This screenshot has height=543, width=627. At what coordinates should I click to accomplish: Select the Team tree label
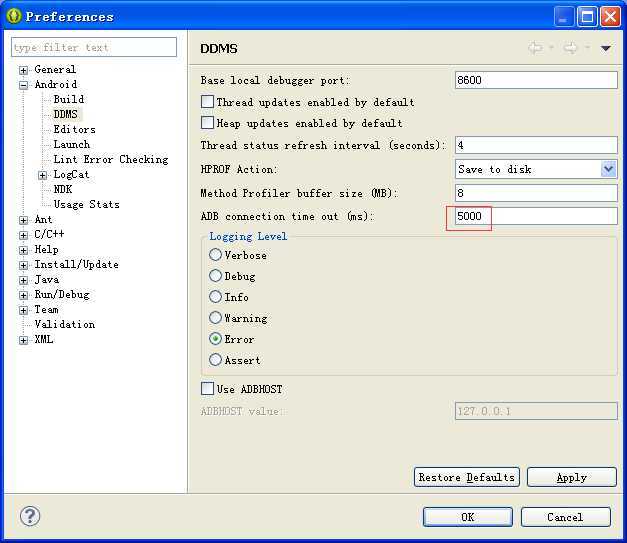click(46, 309)
